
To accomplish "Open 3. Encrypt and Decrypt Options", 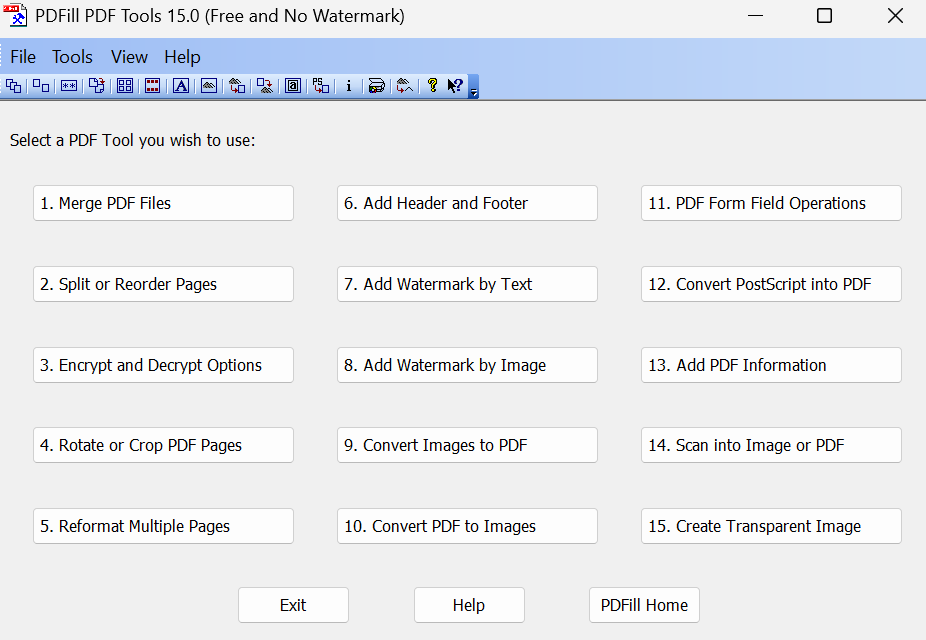I will click(164, 365).
